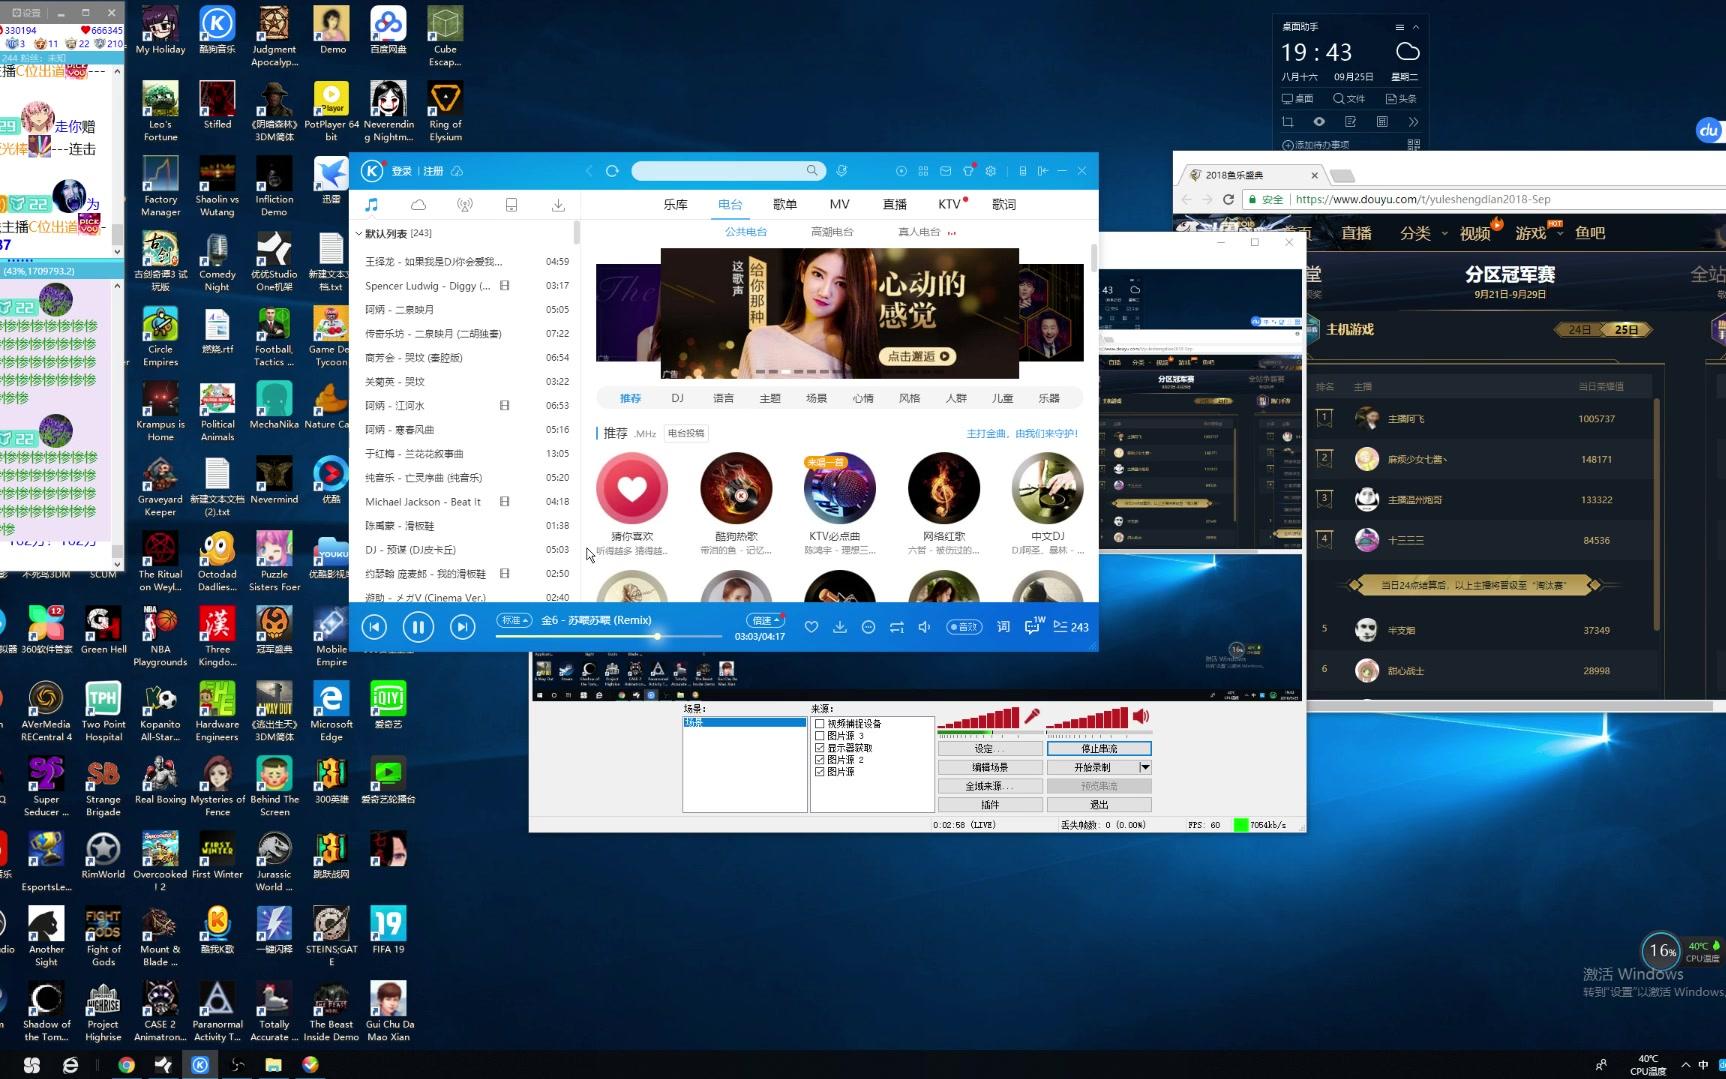1726x1079 pixels.
Task: Select the 24日 date tab on Douyu
Action: [1579, 330]
